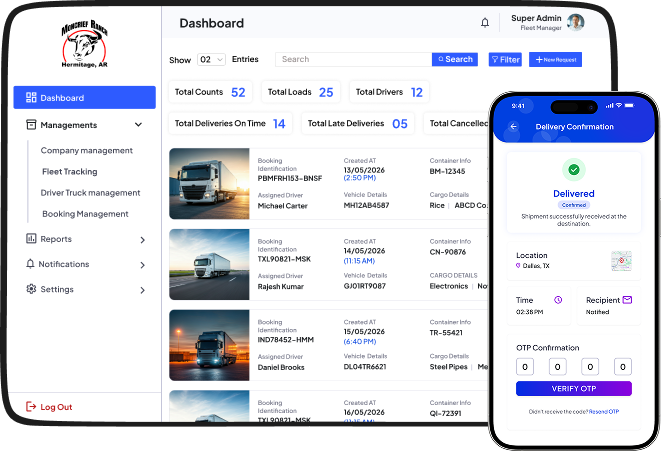Screen dimensions: 662x451
Task: Tap the first OTP digit box
Action: click(x=525, y=367)
